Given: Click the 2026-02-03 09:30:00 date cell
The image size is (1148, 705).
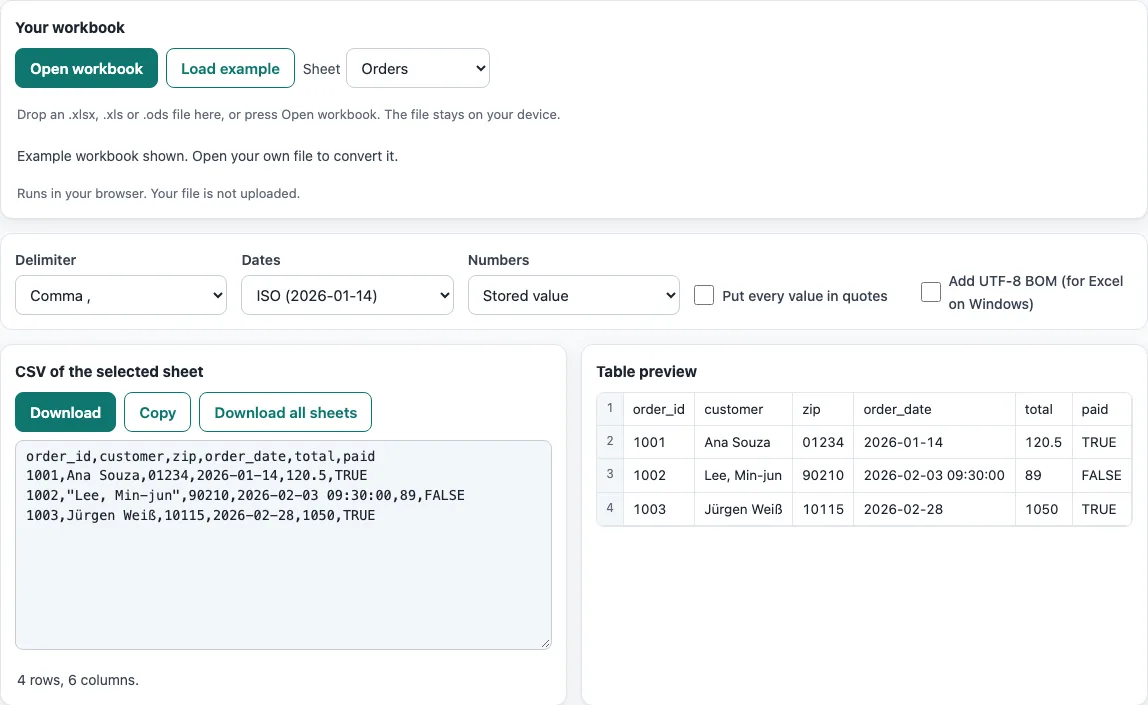Looking at the screenshot, I should tap(934, 475).
